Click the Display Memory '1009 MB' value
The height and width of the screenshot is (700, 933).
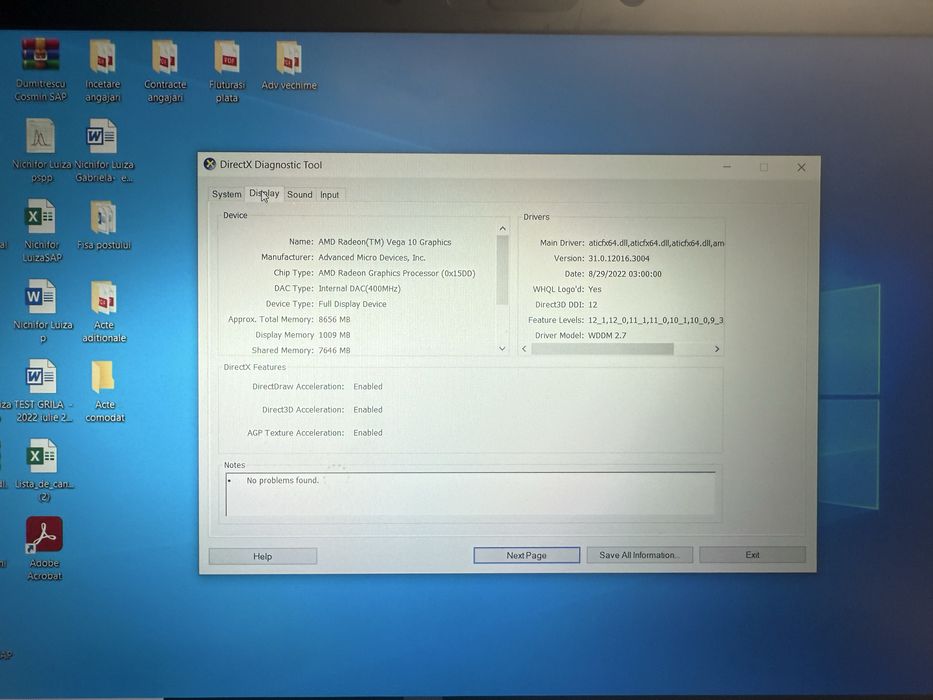(334, 335)
